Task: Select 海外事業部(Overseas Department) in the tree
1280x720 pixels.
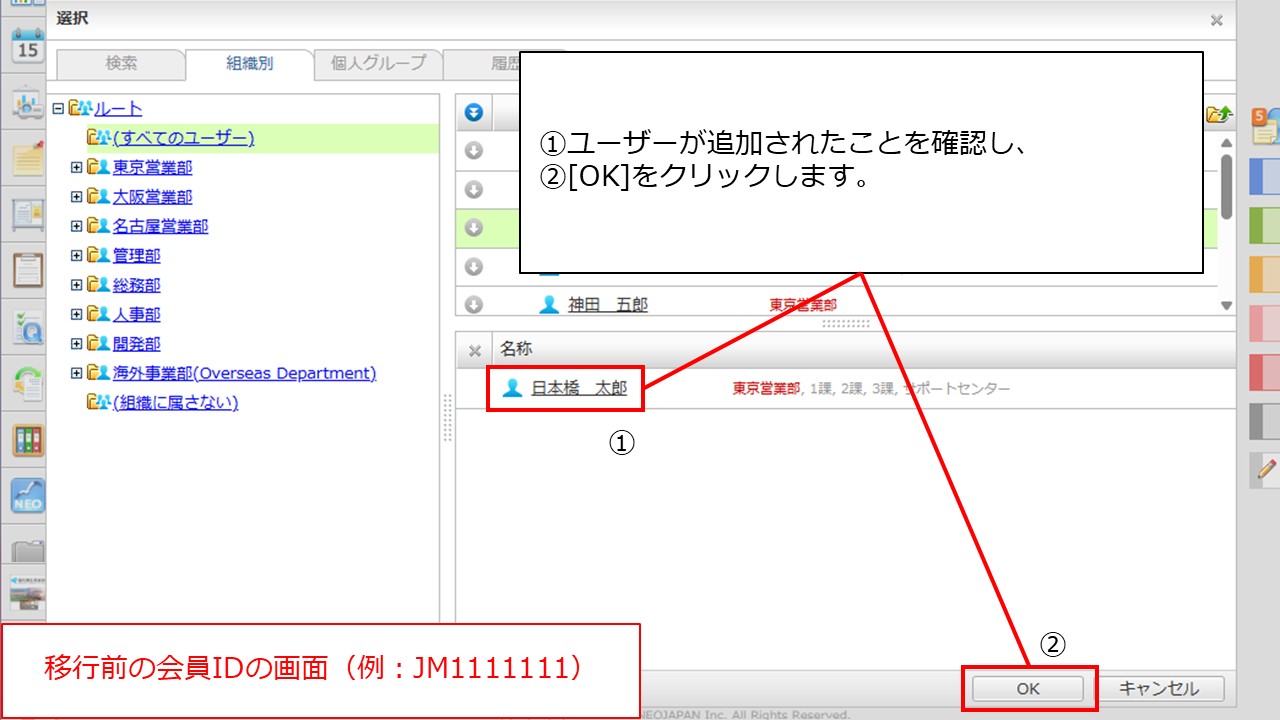Action: [245, 373]
